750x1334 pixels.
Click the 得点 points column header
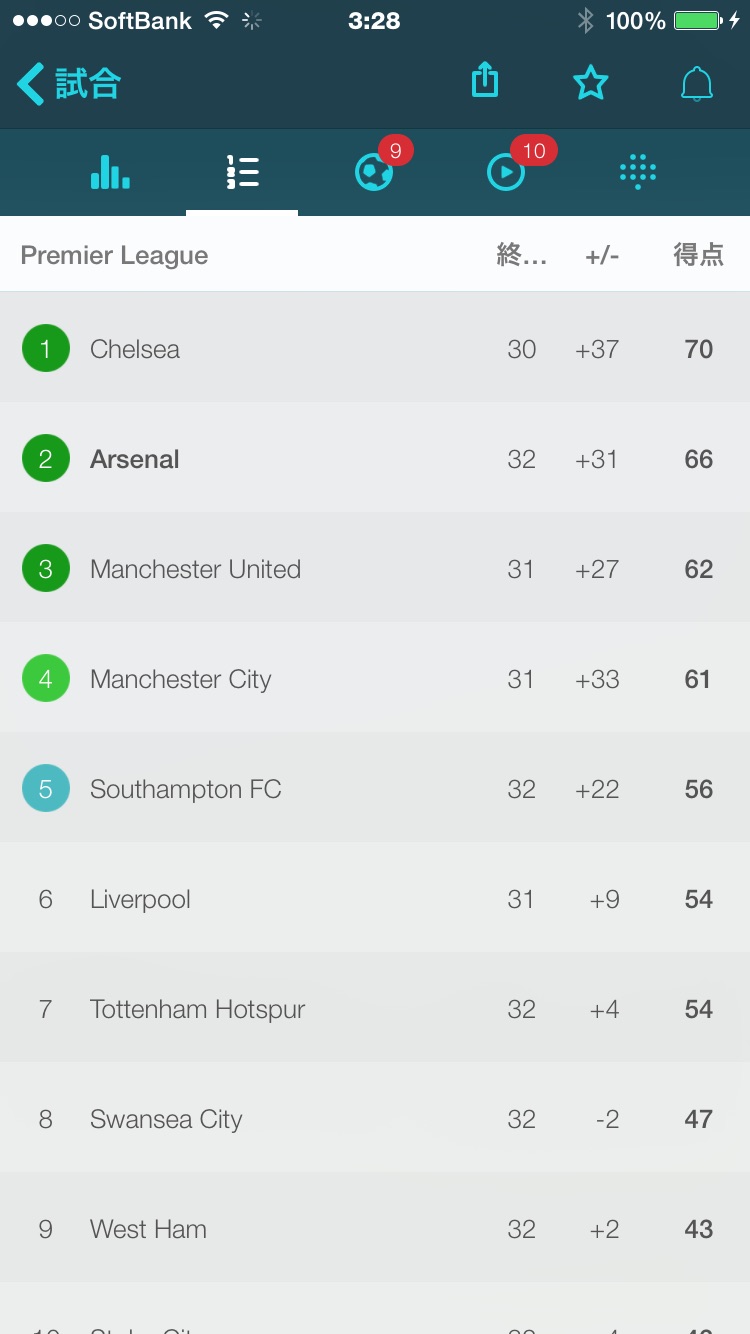click(x=698, y=255)
